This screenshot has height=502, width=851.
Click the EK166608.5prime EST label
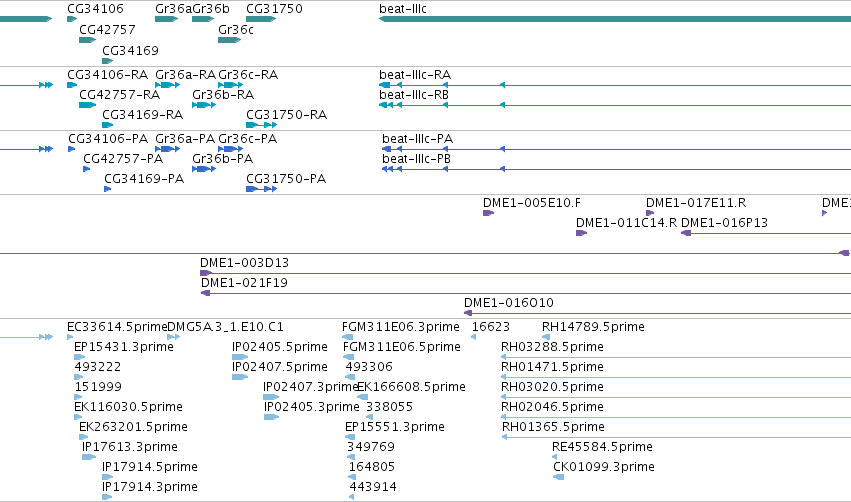tap(411, 387)
